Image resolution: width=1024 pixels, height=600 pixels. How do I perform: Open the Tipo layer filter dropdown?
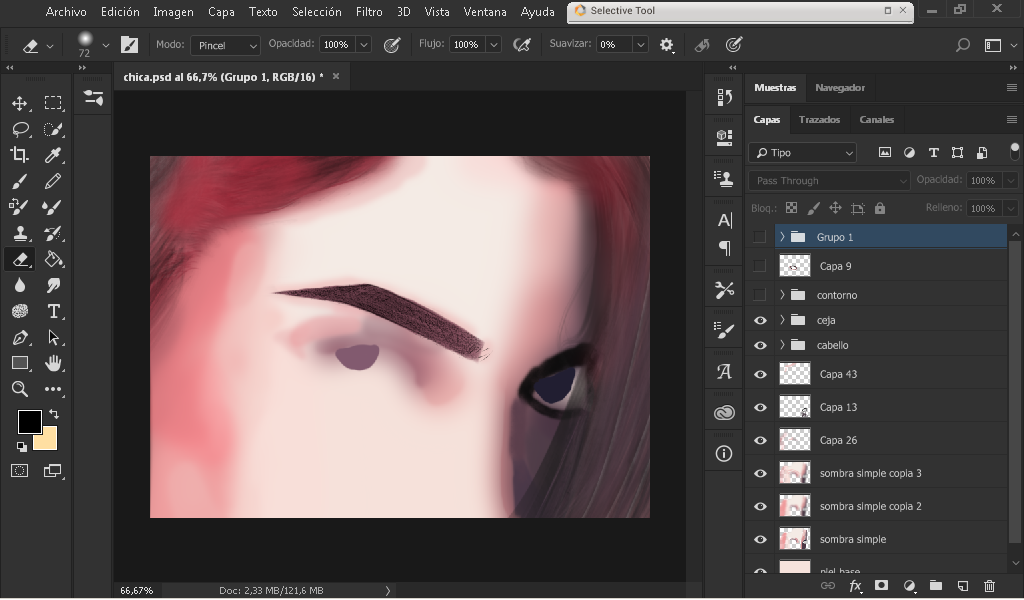click(x=804, y=153)
